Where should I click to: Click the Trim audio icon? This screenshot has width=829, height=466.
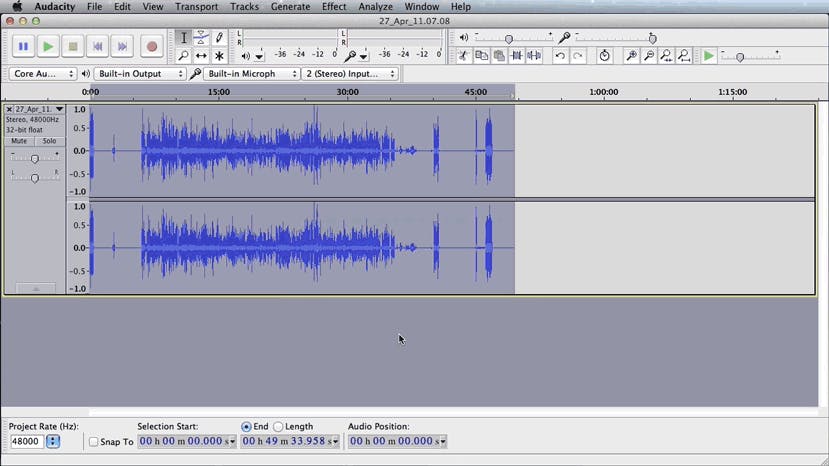point(516,56)
